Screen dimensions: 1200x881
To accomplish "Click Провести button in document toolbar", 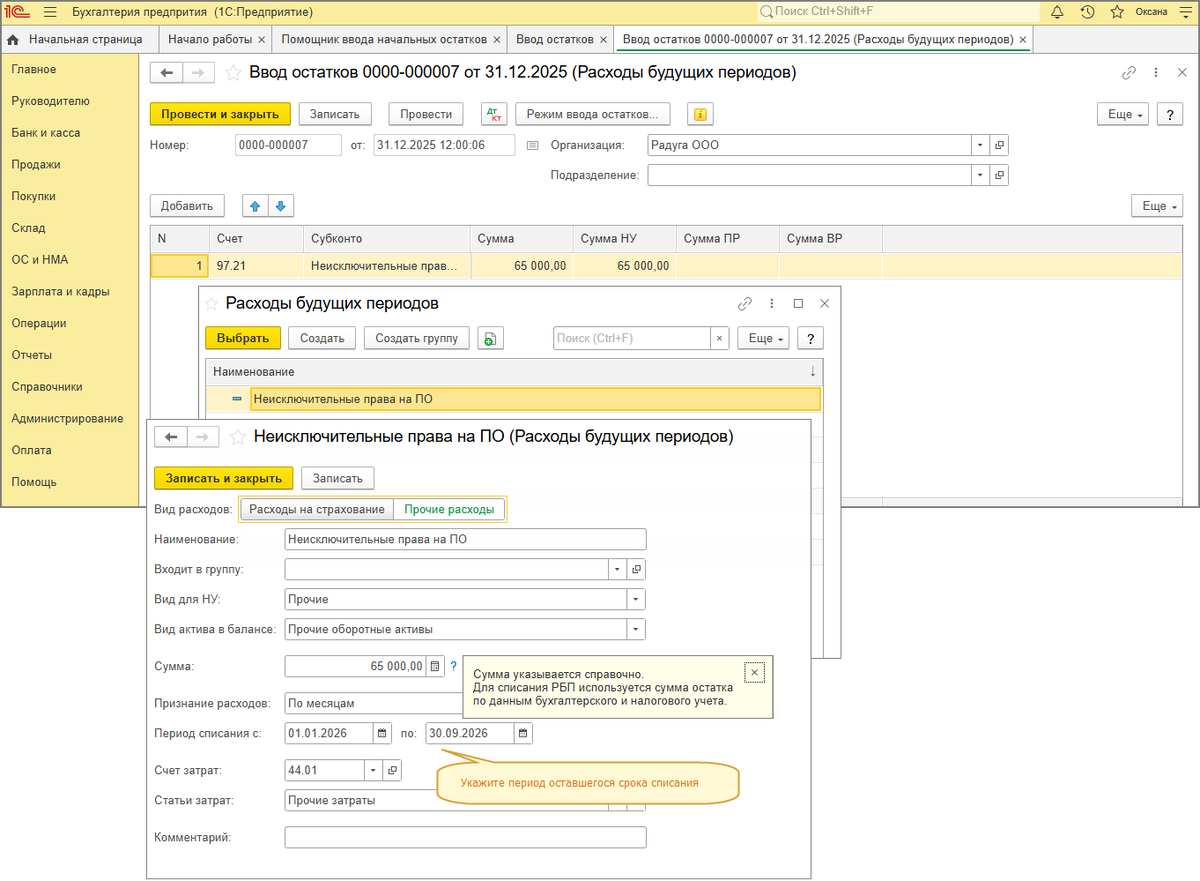I will [426, 114].
